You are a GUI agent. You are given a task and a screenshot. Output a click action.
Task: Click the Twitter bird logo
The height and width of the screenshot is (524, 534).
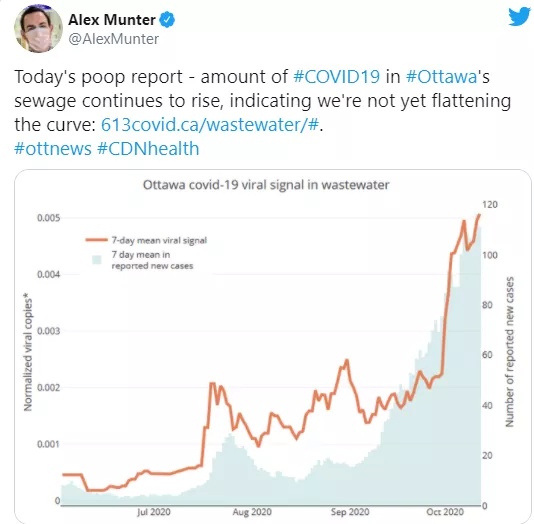coord(519,17)
